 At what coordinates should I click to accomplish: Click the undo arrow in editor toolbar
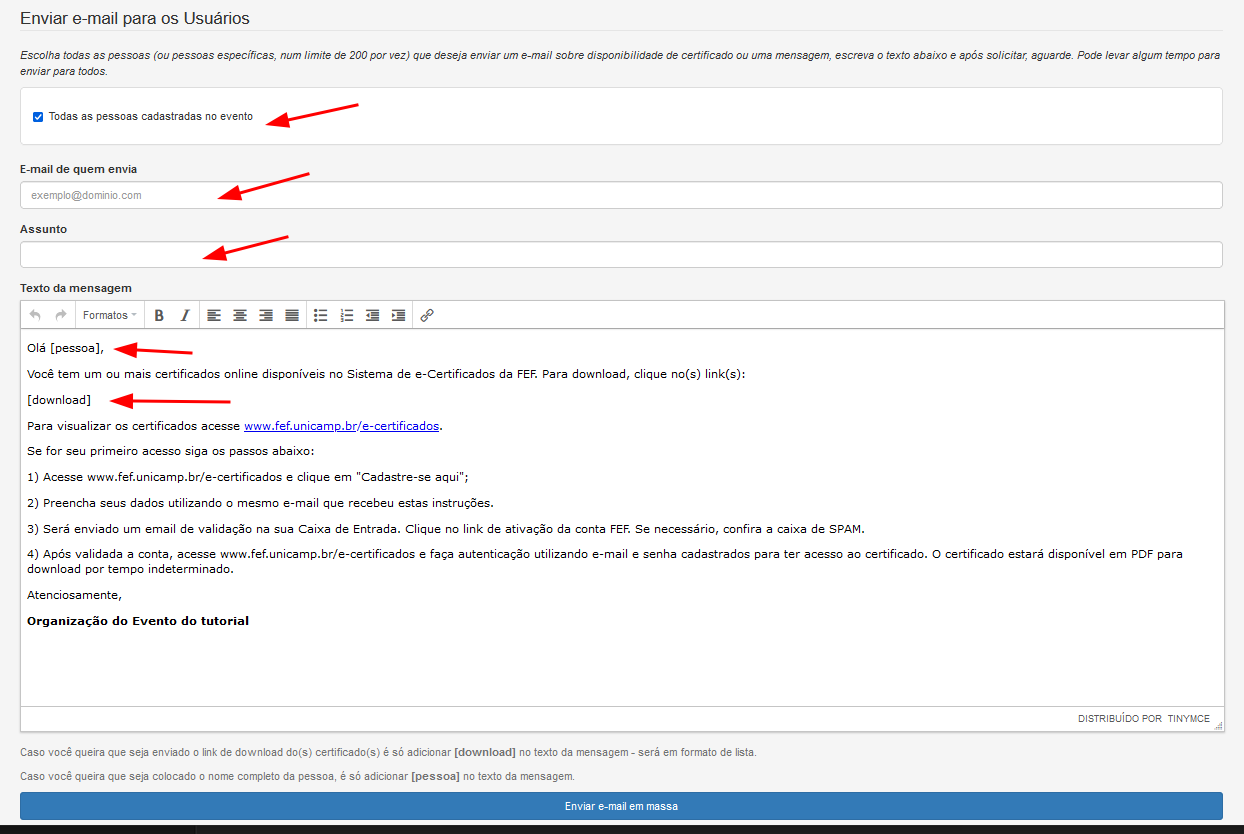pos(35,315)
